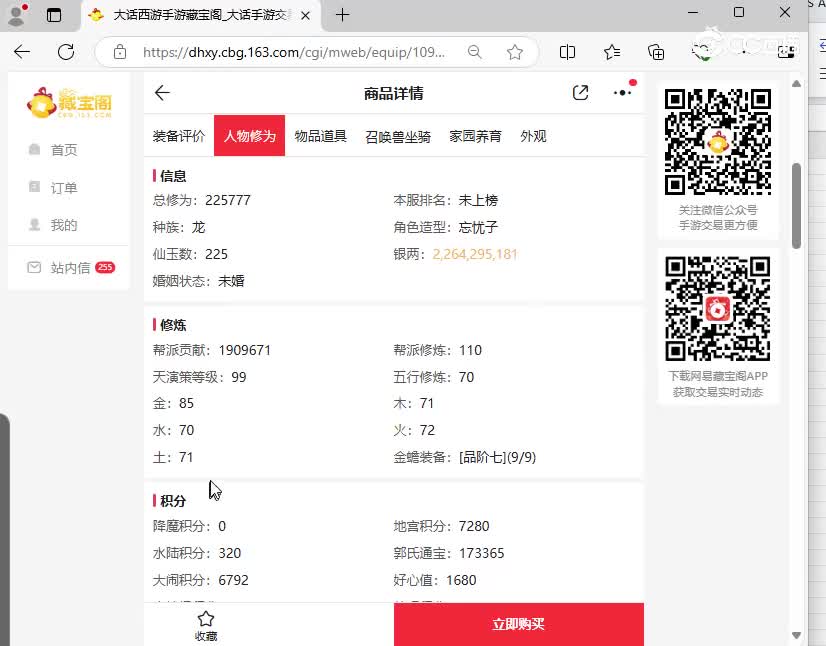Click the address bar URL
Screen dimensions: 826x646
point(293,52)
